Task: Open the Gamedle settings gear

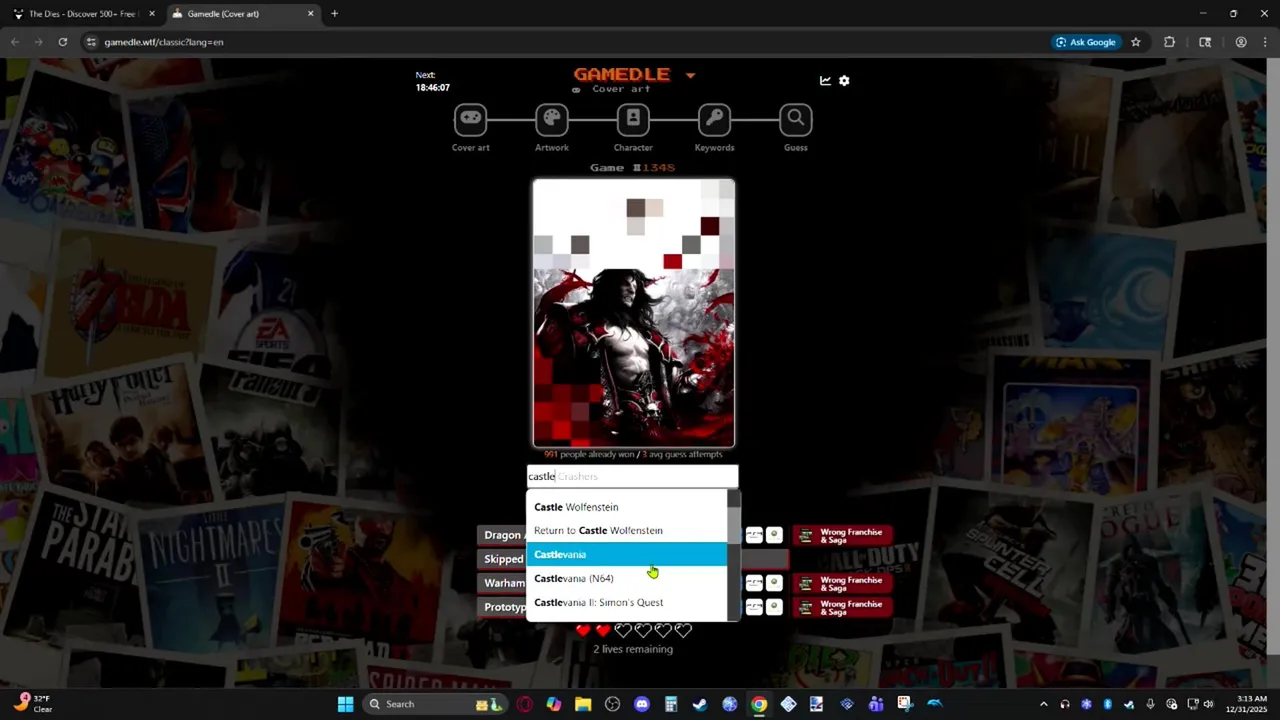Action: tap(844, 81)
